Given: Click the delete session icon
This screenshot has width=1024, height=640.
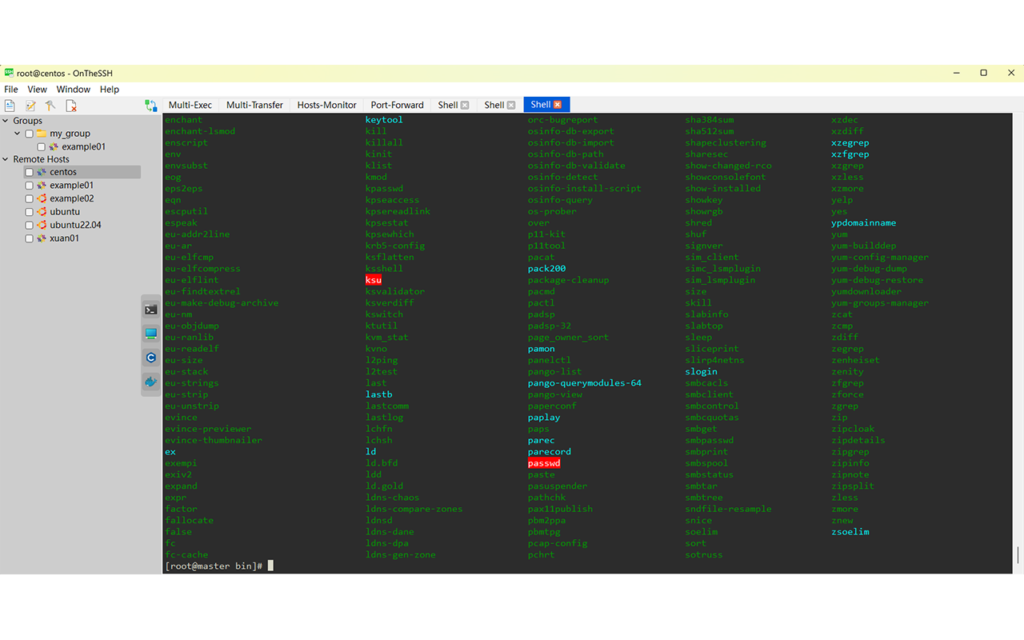Looking at the screenshot, I should [70, 105].
